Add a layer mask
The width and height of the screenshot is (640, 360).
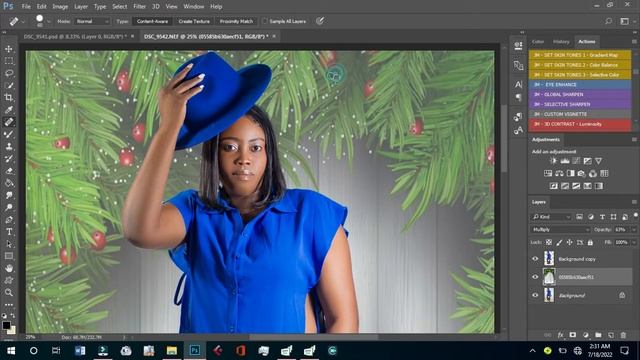pyautogui.click(x=573, y=335)
